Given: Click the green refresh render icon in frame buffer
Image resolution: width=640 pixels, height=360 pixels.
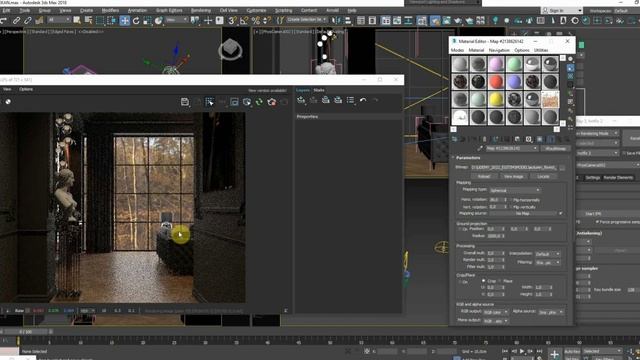Looking at the screenshot, I should [x=259, y=102].
